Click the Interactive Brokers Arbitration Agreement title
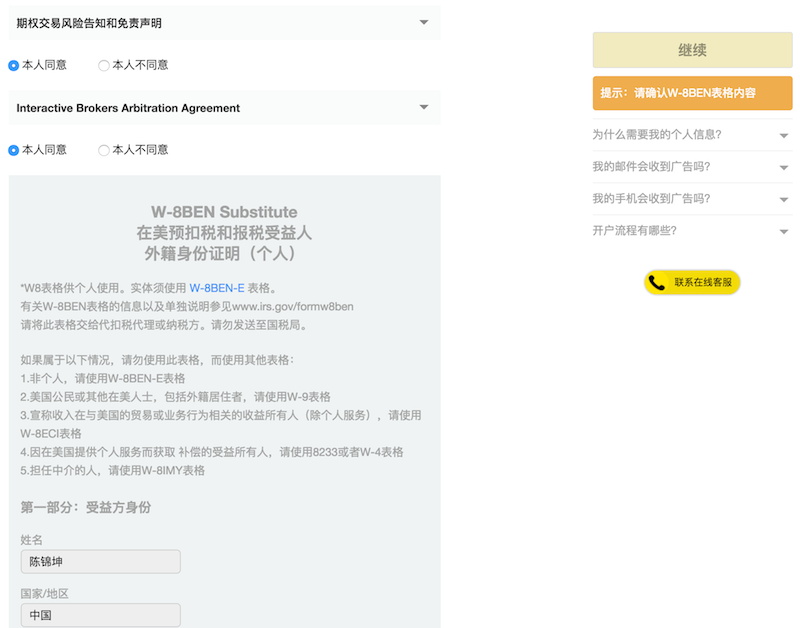The width and height of the screenshot is (800, 628). (x=128, y=108)
